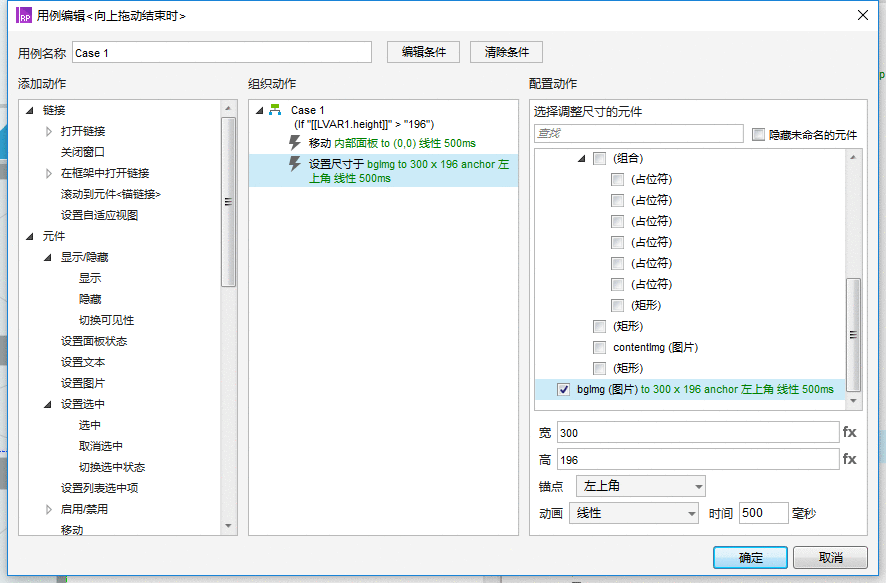886x583 pixels.
Task: Open the 动画 dropdown showing 线性
Action: (x=634, y=513)
